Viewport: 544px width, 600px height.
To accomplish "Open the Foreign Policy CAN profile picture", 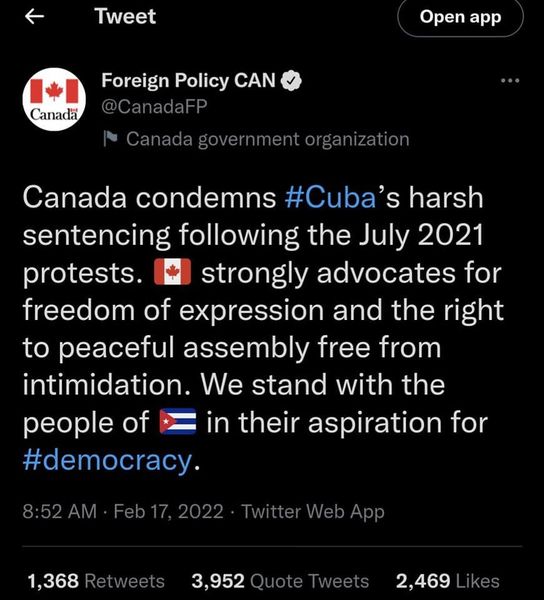I will tap(54, 99).
